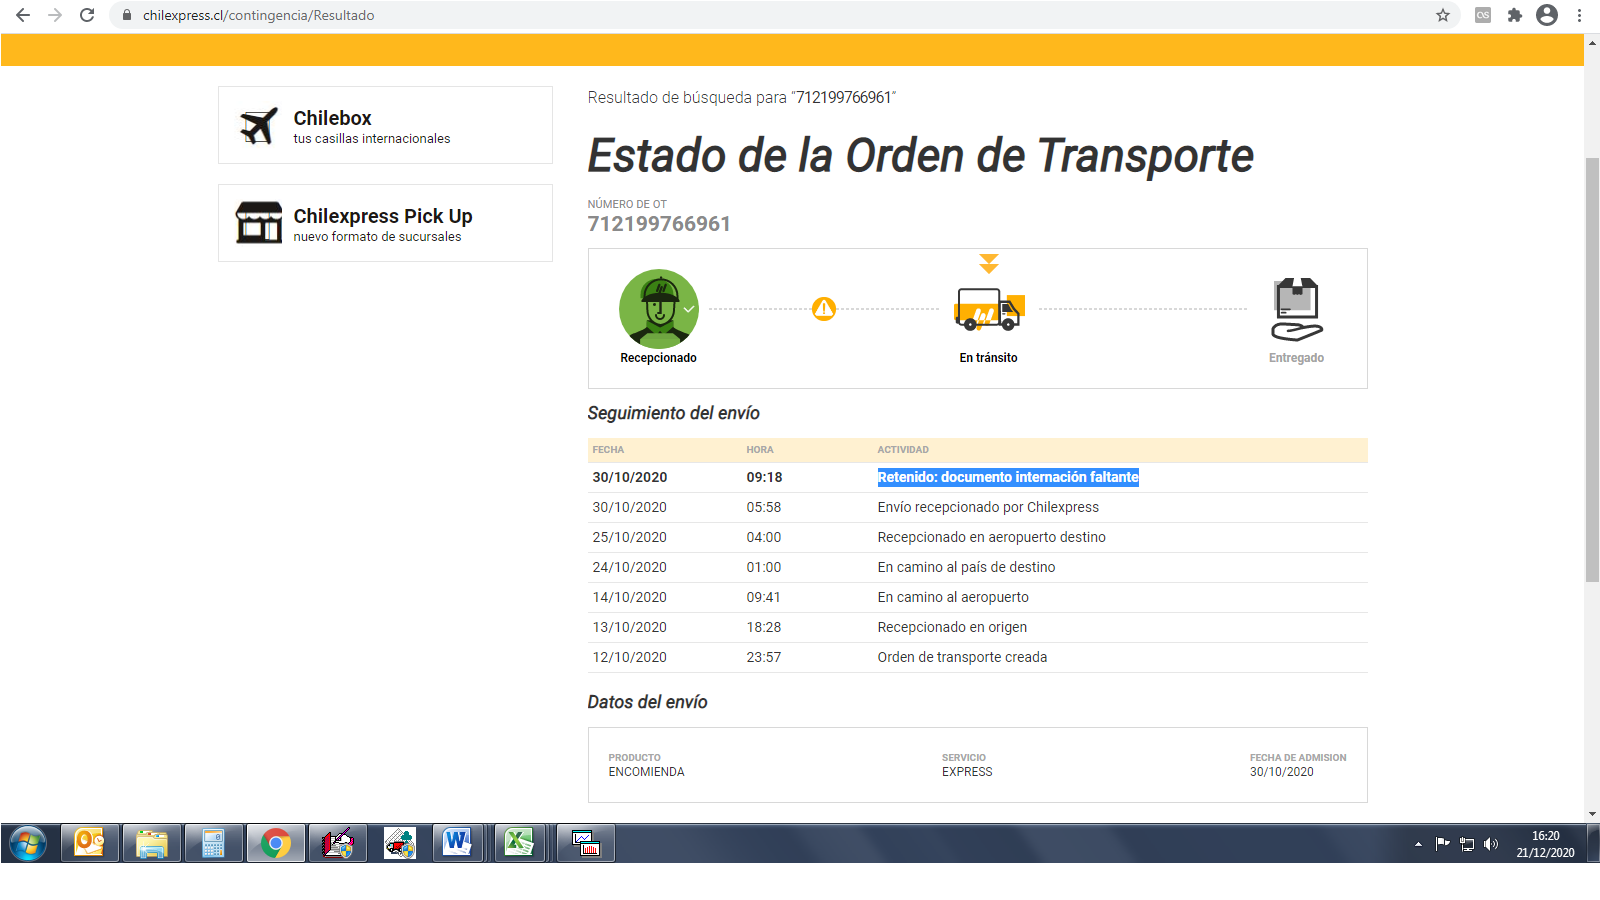Viewport: 1600px width, 900px height.
Task: Open Calculator from the taskbar
Action: click(214, 843)
